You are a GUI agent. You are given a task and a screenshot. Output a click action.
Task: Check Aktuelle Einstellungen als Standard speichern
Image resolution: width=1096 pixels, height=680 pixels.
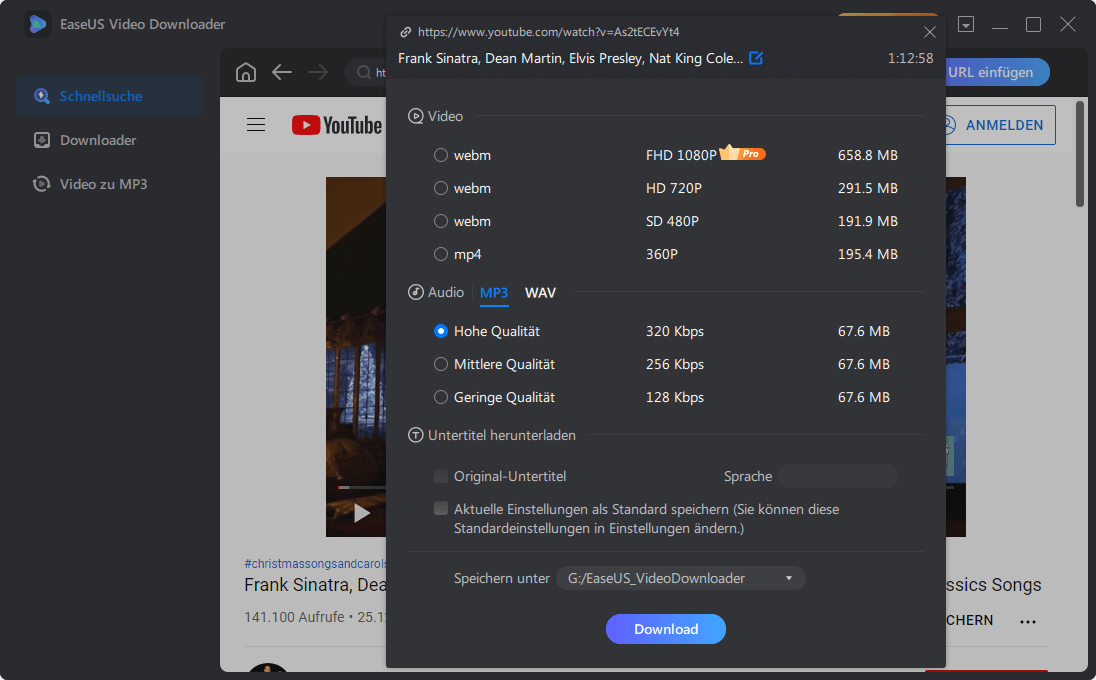click(x=440, y=508)
